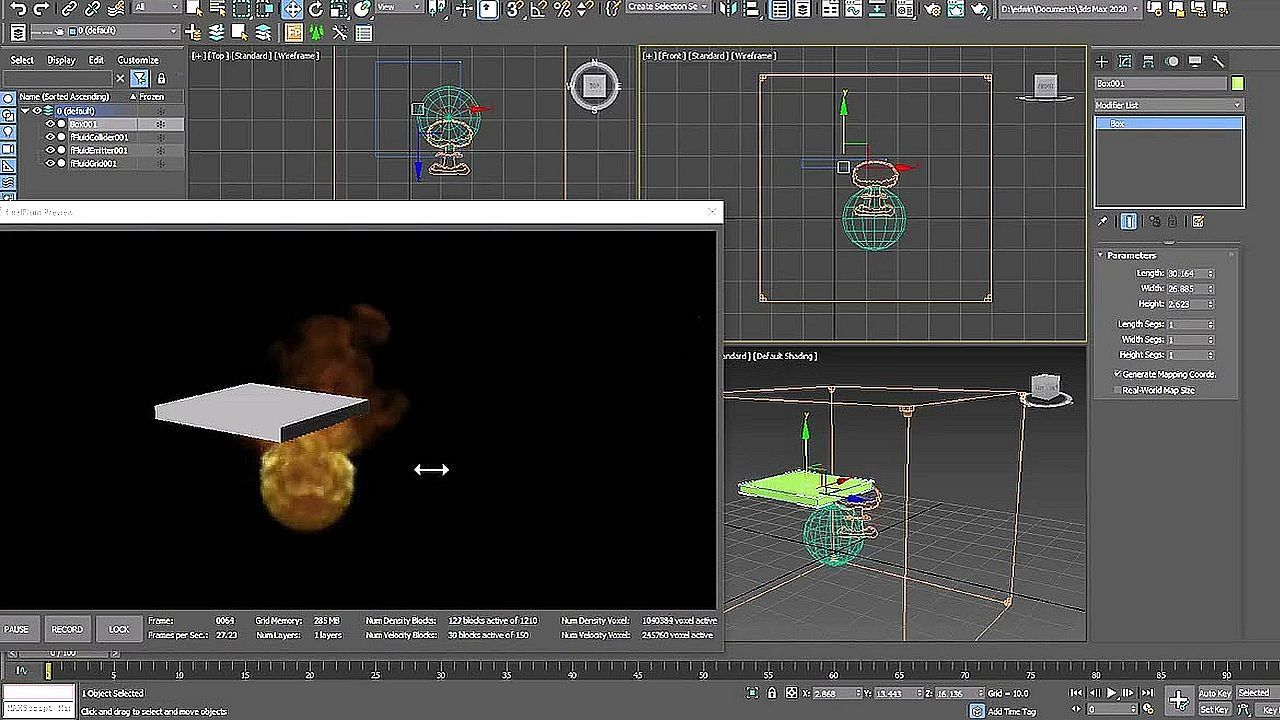Image resolution: width=1280 pixels, height=720 pixels.
Task: Click the Percent Snap toggle icon
Action: click(562, 9)
